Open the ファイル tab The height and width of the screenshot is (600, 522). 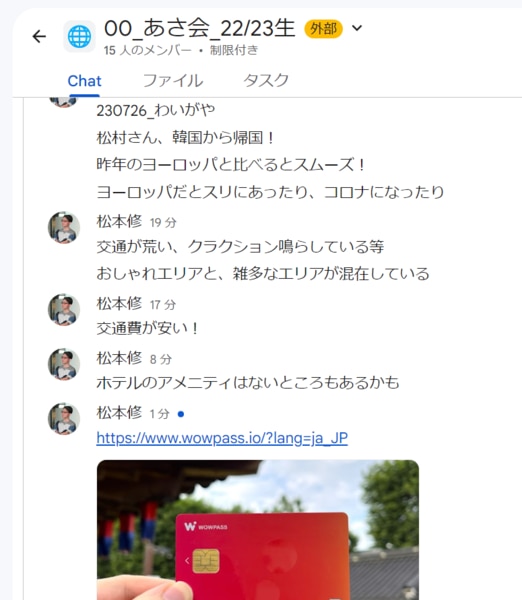pos(173,81)
